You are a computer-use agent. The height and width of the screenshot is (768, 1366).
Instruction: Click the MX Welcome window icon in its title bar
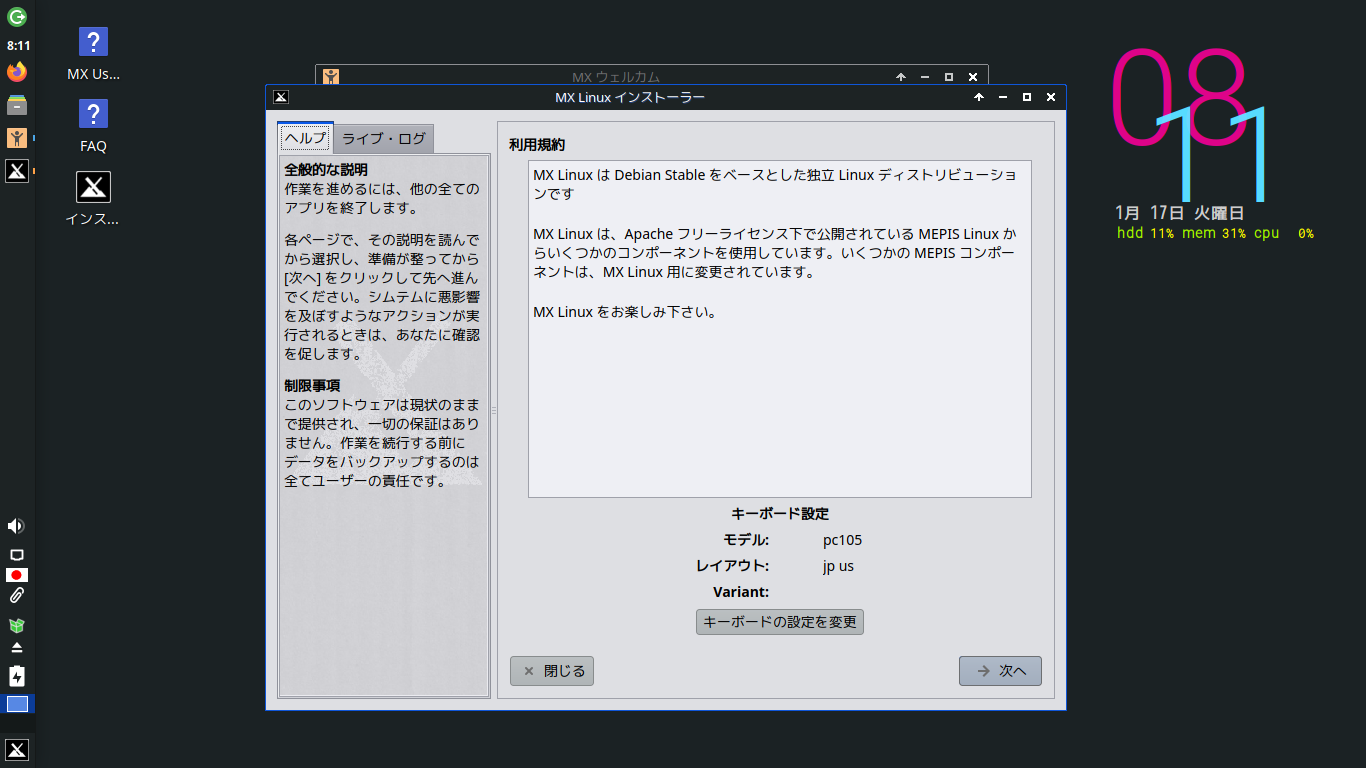[x=331, y=76]
